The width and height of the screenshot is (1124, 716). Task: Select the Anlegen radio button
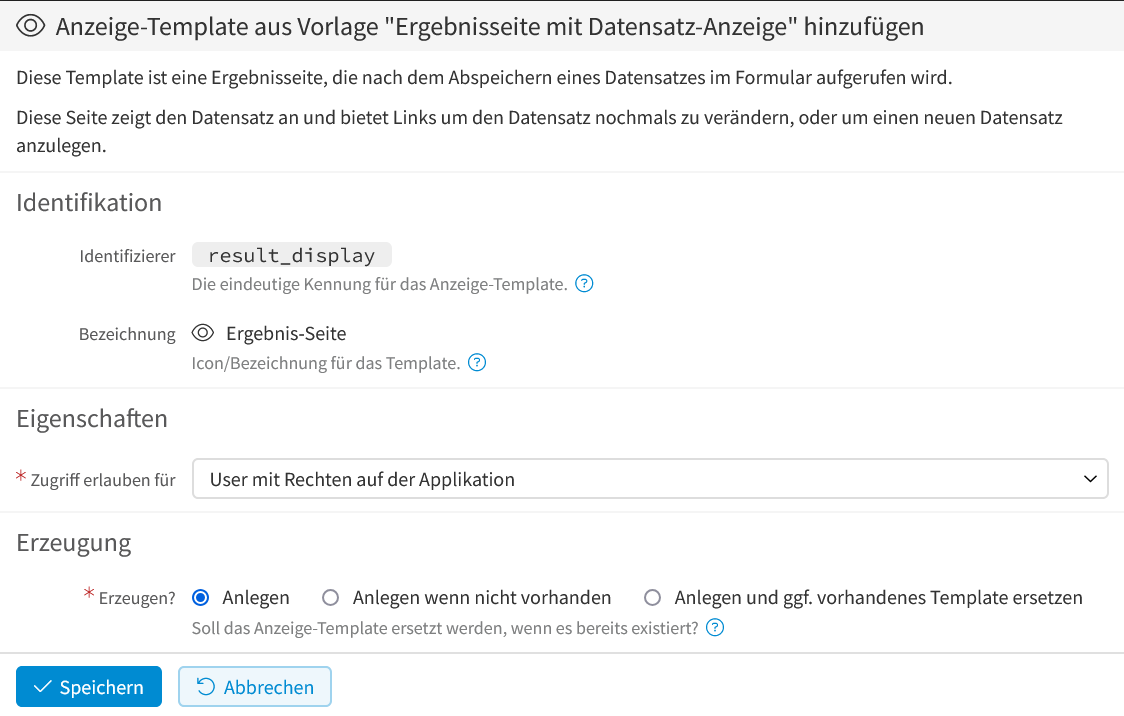201,598
